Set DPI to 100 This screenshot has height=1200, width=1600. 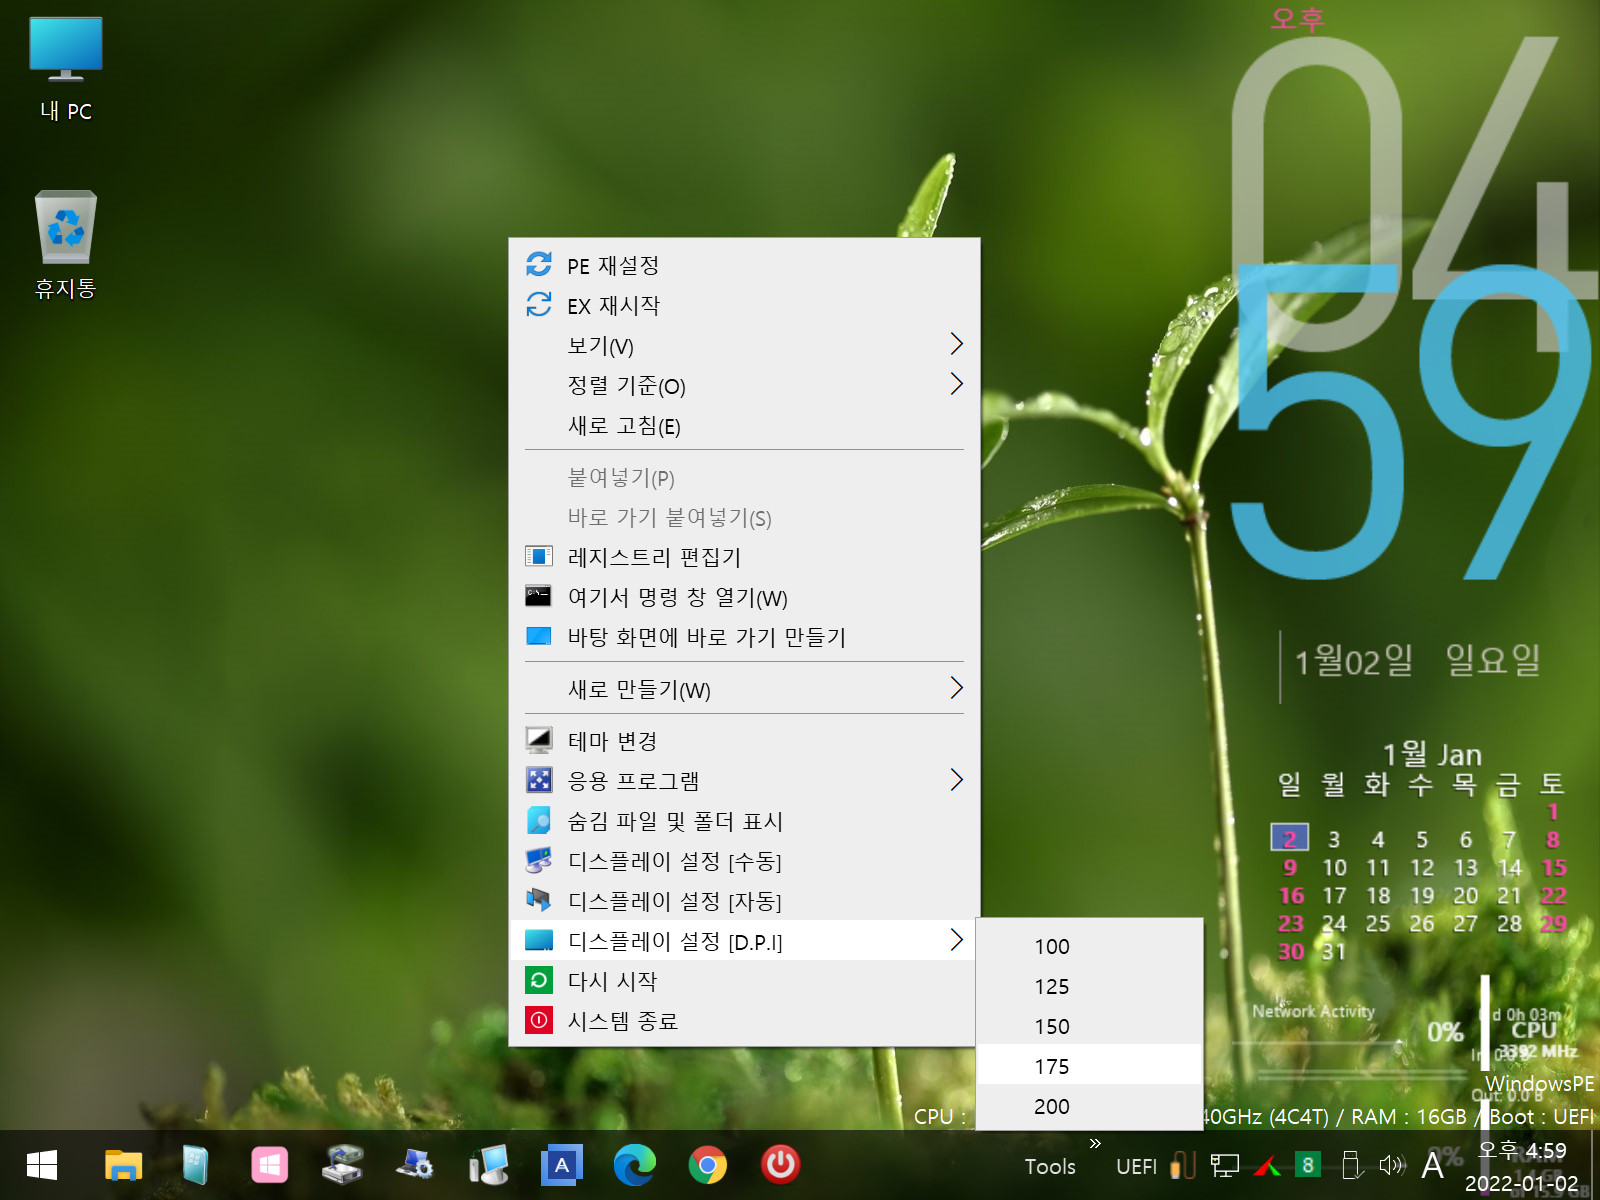coord(1089,946)
